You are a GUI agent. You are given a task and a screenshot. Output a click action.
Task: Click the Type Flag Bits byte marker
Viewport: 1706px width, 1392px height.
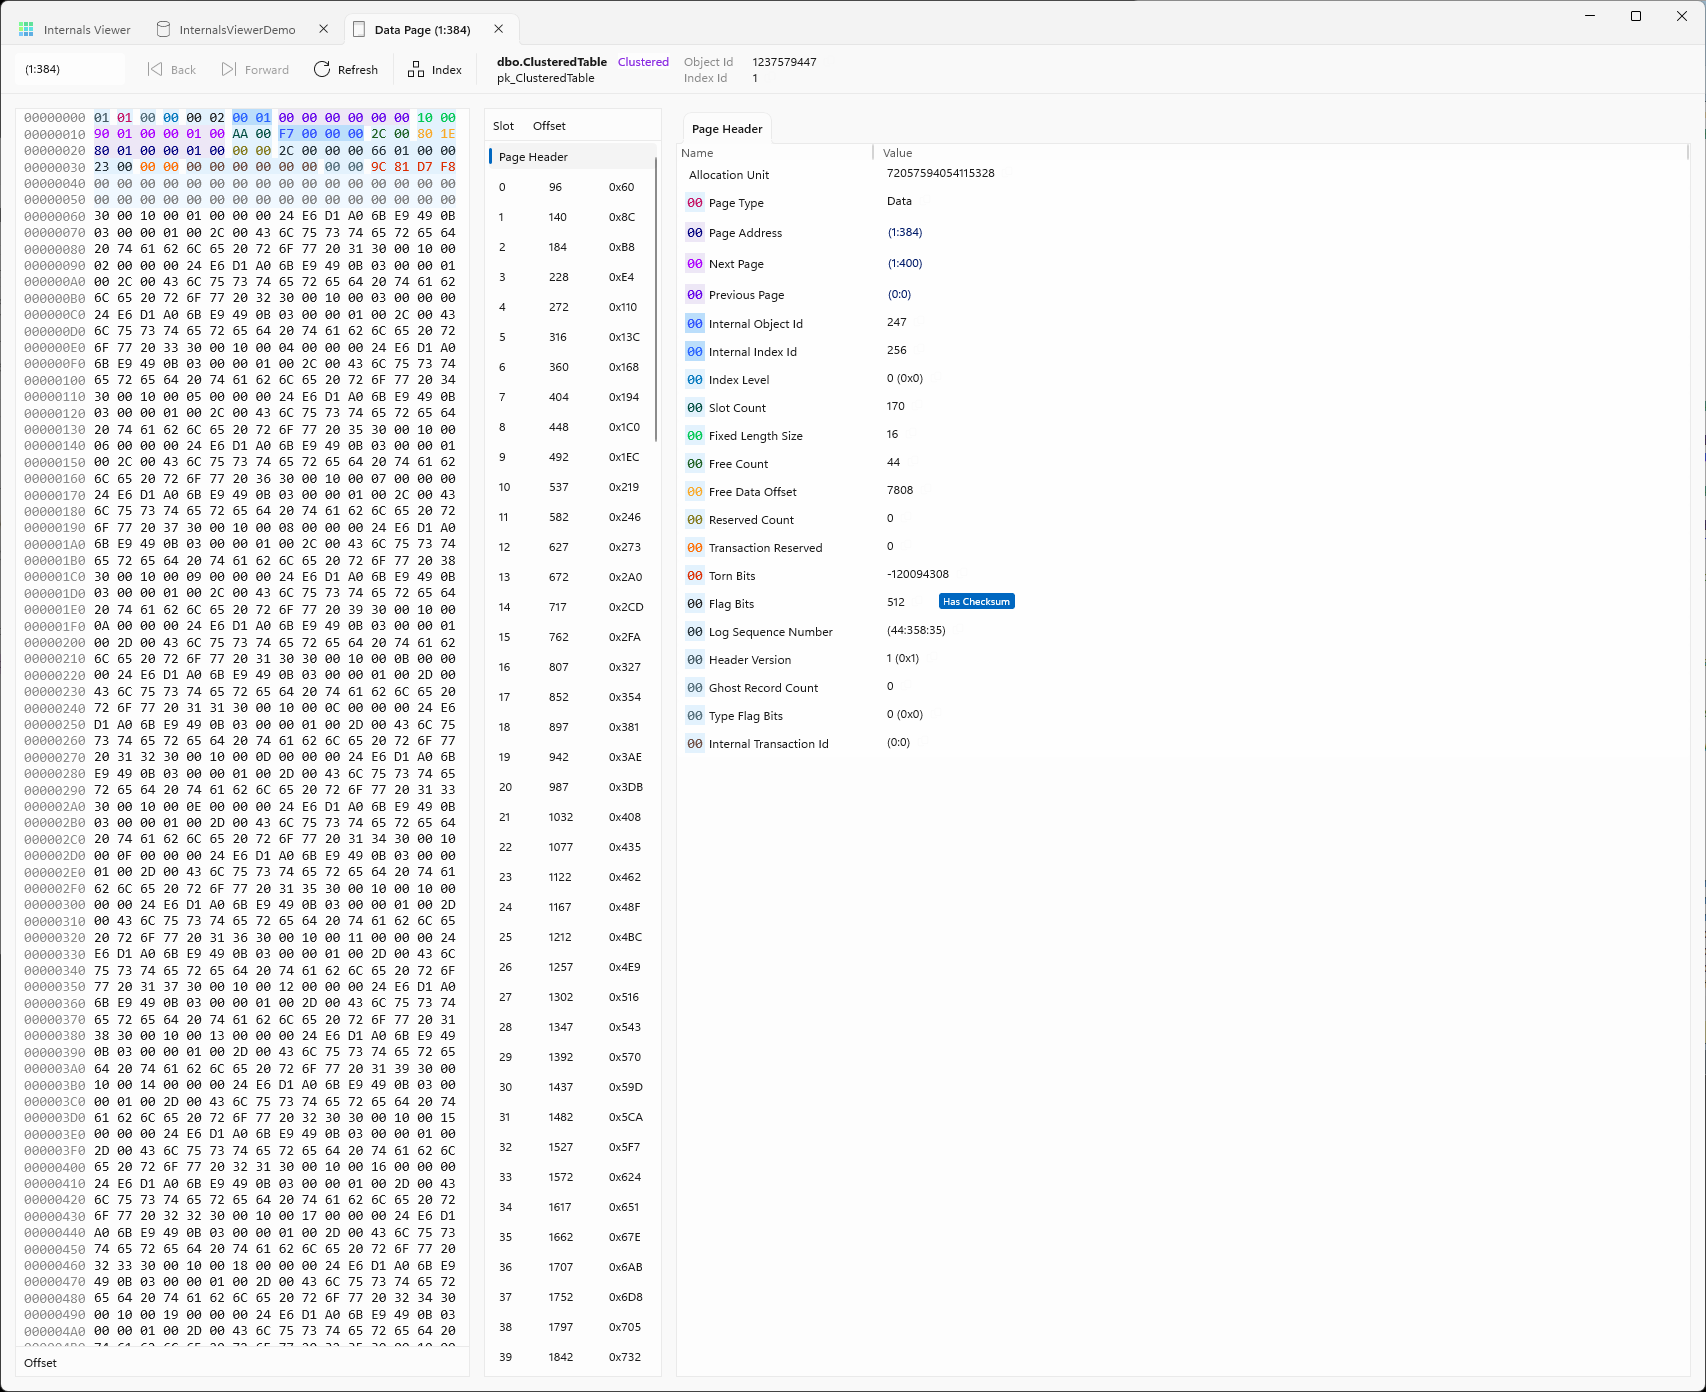pyautogui.click(x=695, y=716)
